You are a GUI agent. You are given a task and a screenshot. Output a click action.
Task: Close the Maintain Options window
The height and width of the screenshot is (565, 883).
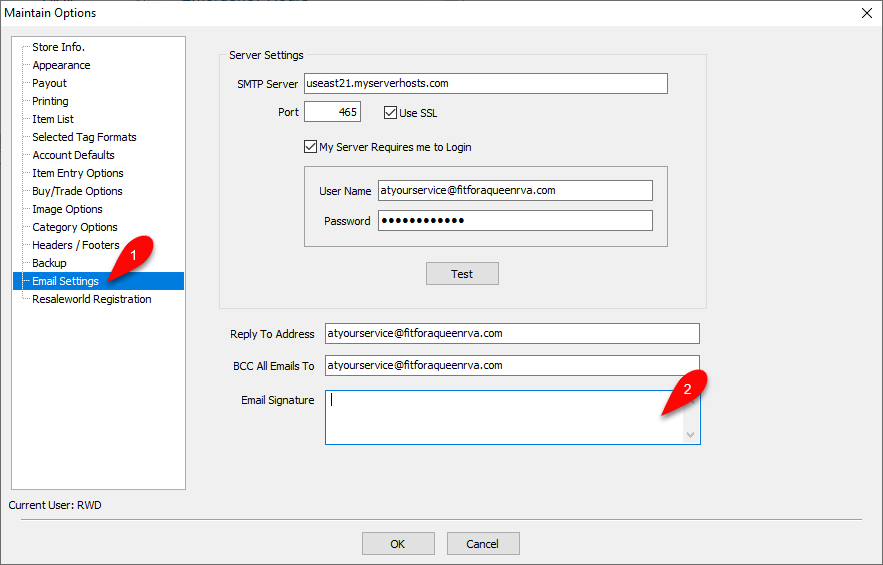tap(867, 13)
